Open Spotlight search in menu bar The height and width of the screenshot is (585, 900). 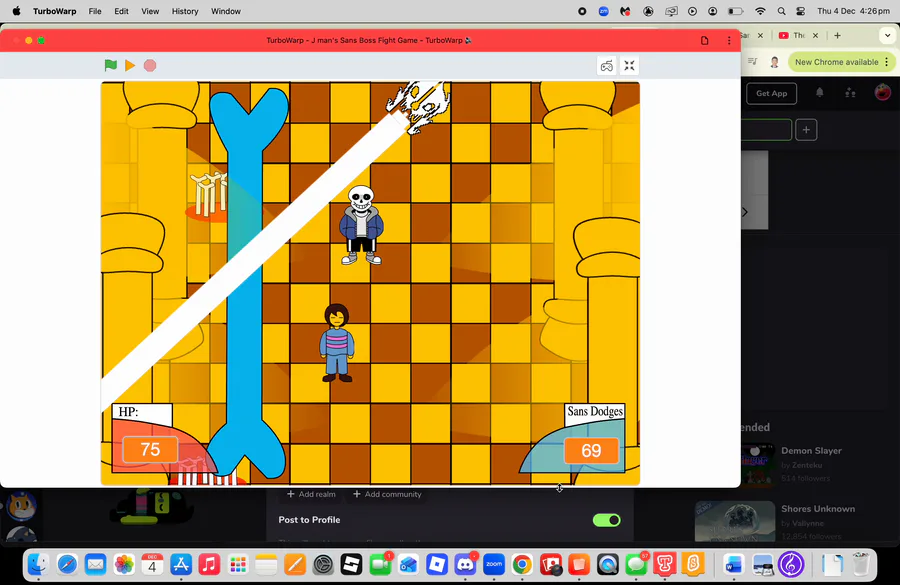pos(781,11)
